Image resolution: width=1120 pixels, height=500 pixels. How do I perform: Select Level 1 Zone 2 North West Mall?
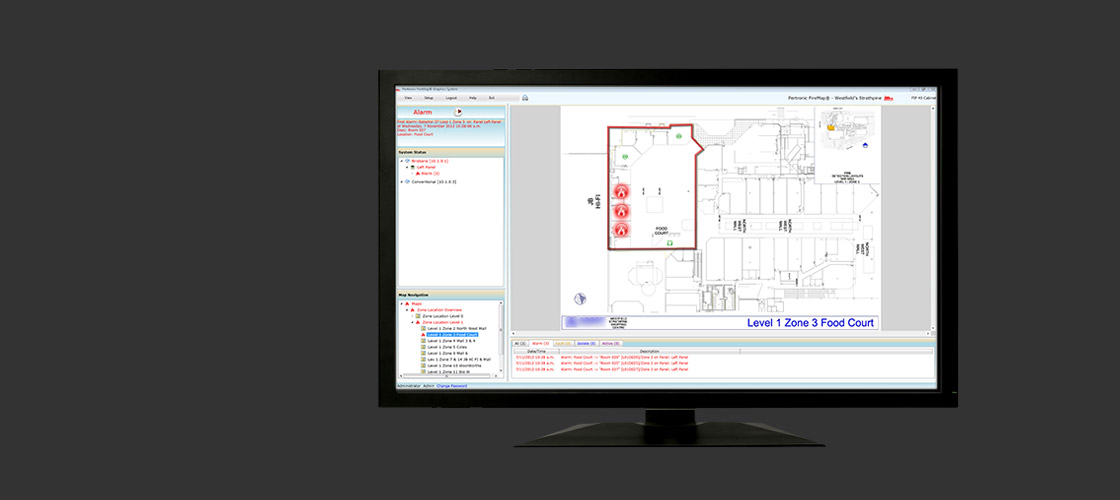pyautogui.click(x=456, y=328)
